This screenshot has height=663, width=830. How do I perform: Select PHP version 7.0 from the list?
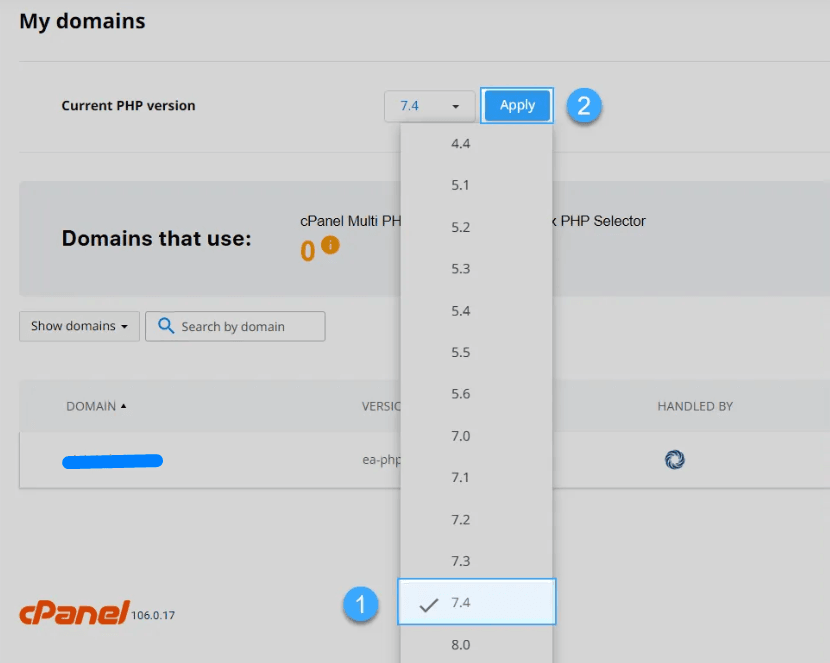460,435
